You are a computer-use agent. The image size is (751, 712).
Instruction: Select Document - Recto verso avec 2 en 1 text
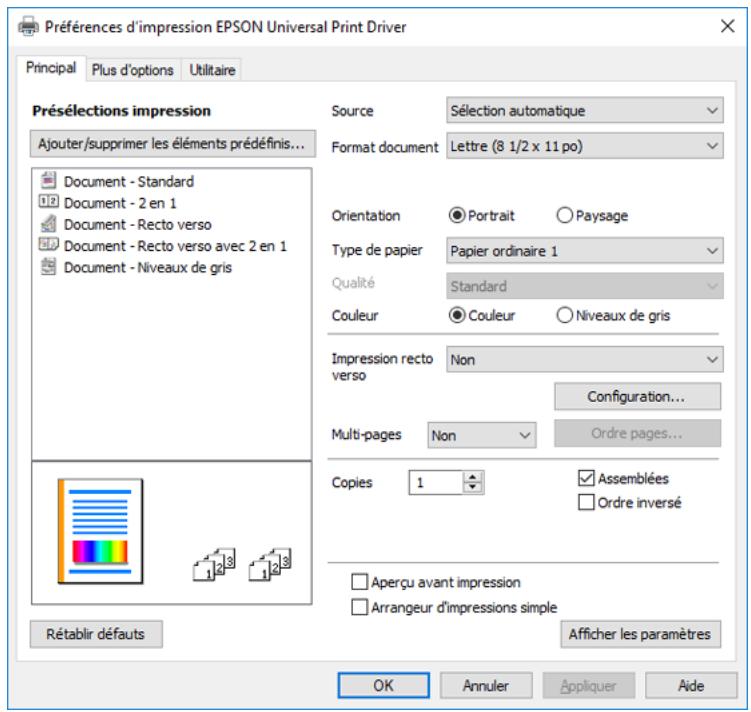point(175,246)
